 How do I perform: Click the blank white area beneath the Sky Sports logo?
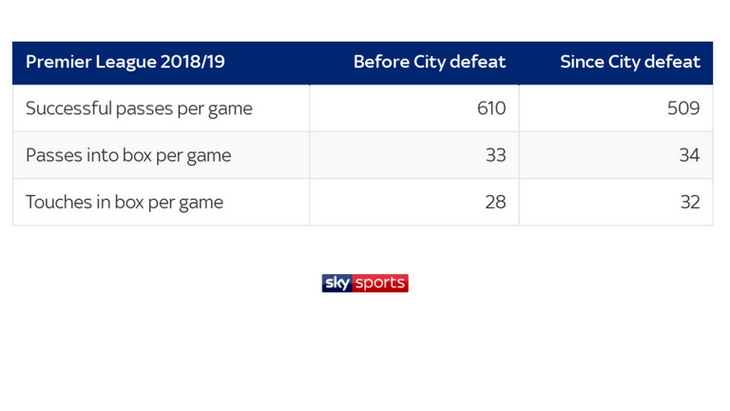(x=365, y=350)
